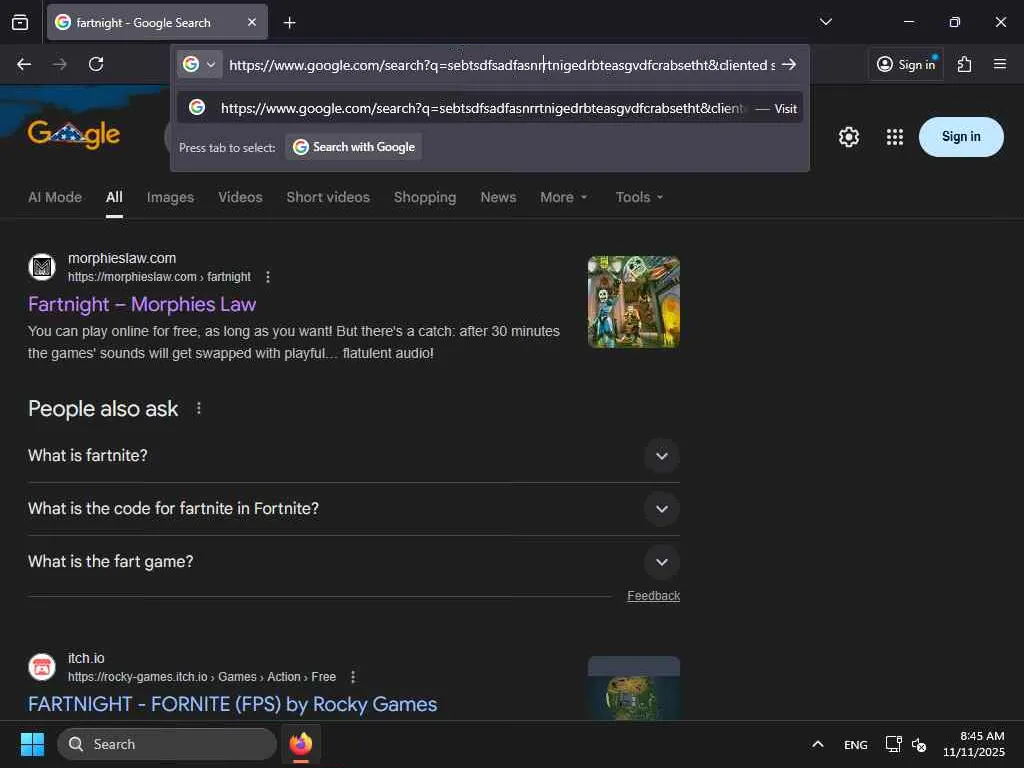Viewport: 1024px width, 768px height.
Task: Show hidden system tray icons
Action: pos(818,744)
